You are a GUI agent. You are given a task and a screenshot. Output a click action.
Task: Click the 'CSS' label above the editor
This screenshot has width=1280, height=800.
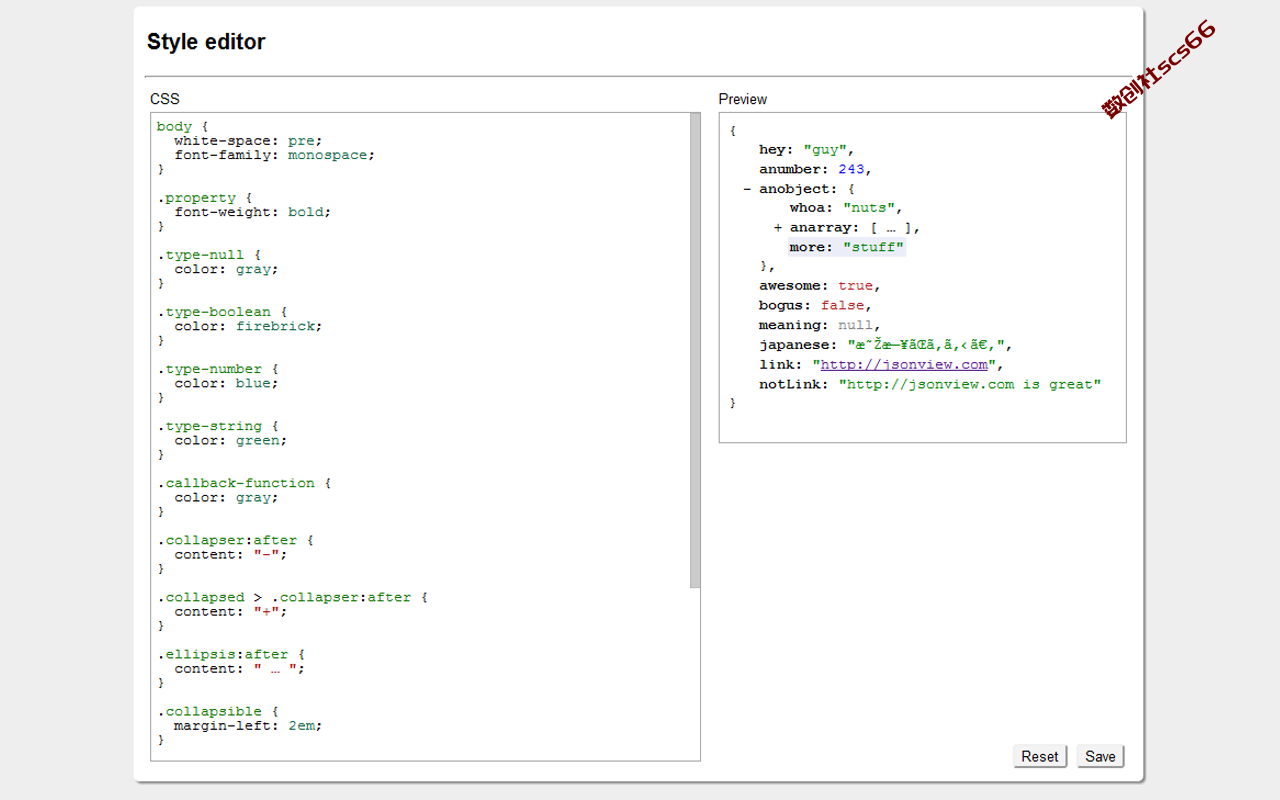pyautogui.click(x=165, y=99)
